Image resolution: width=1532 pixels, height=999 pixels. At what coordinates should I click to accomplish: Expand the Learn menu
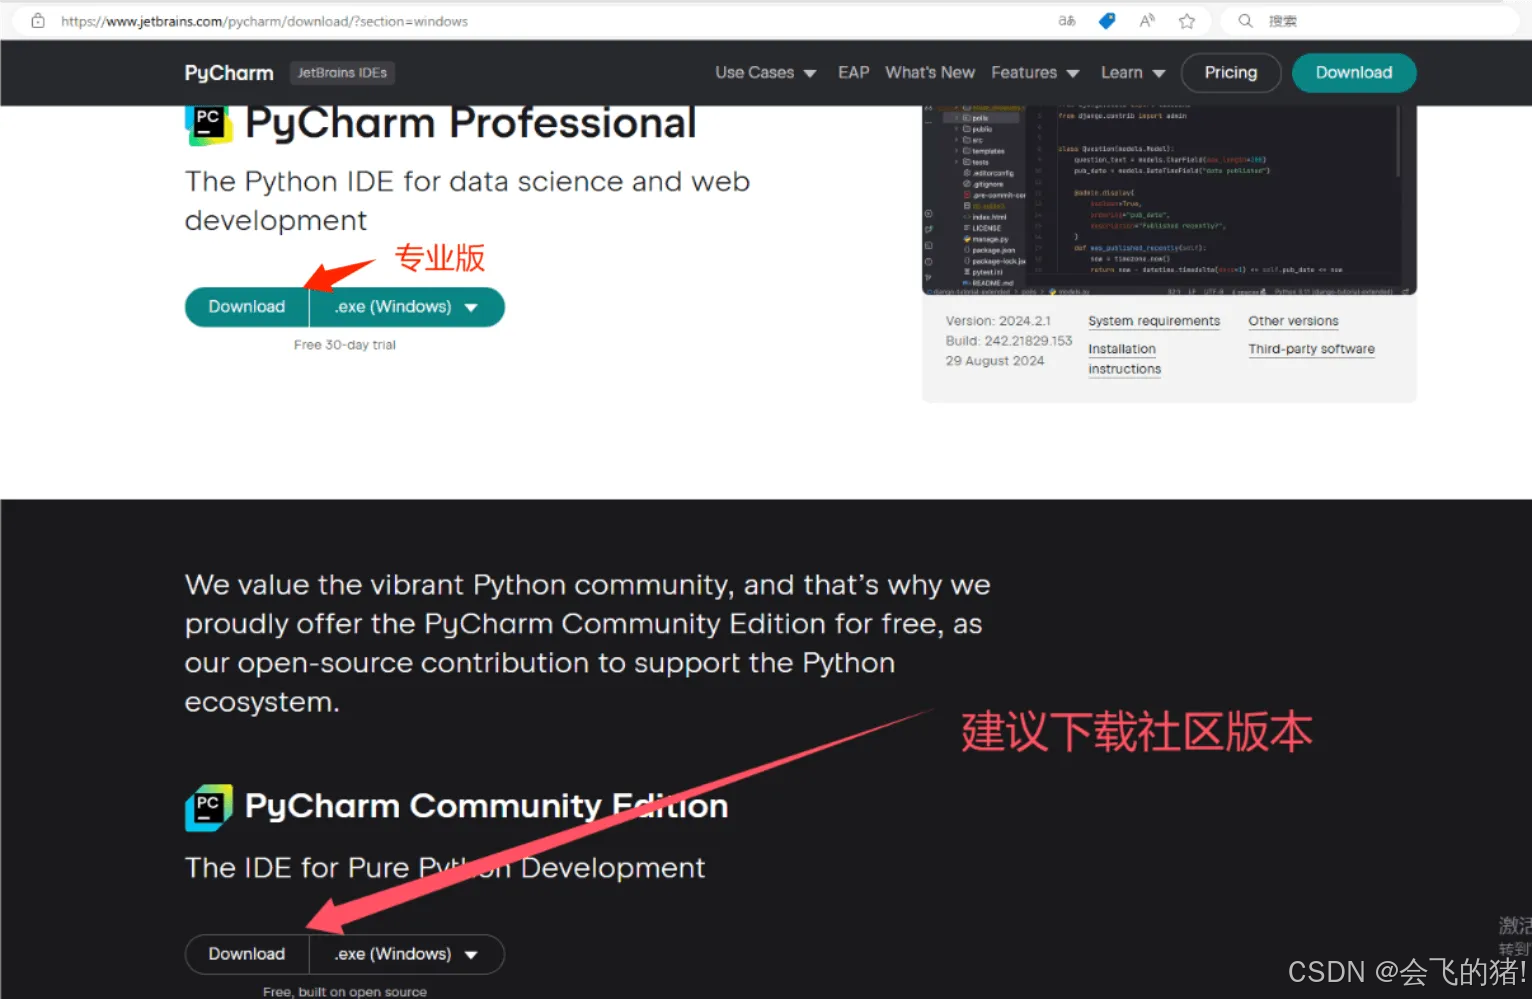pyautogui.click(x=1133, y=73)
